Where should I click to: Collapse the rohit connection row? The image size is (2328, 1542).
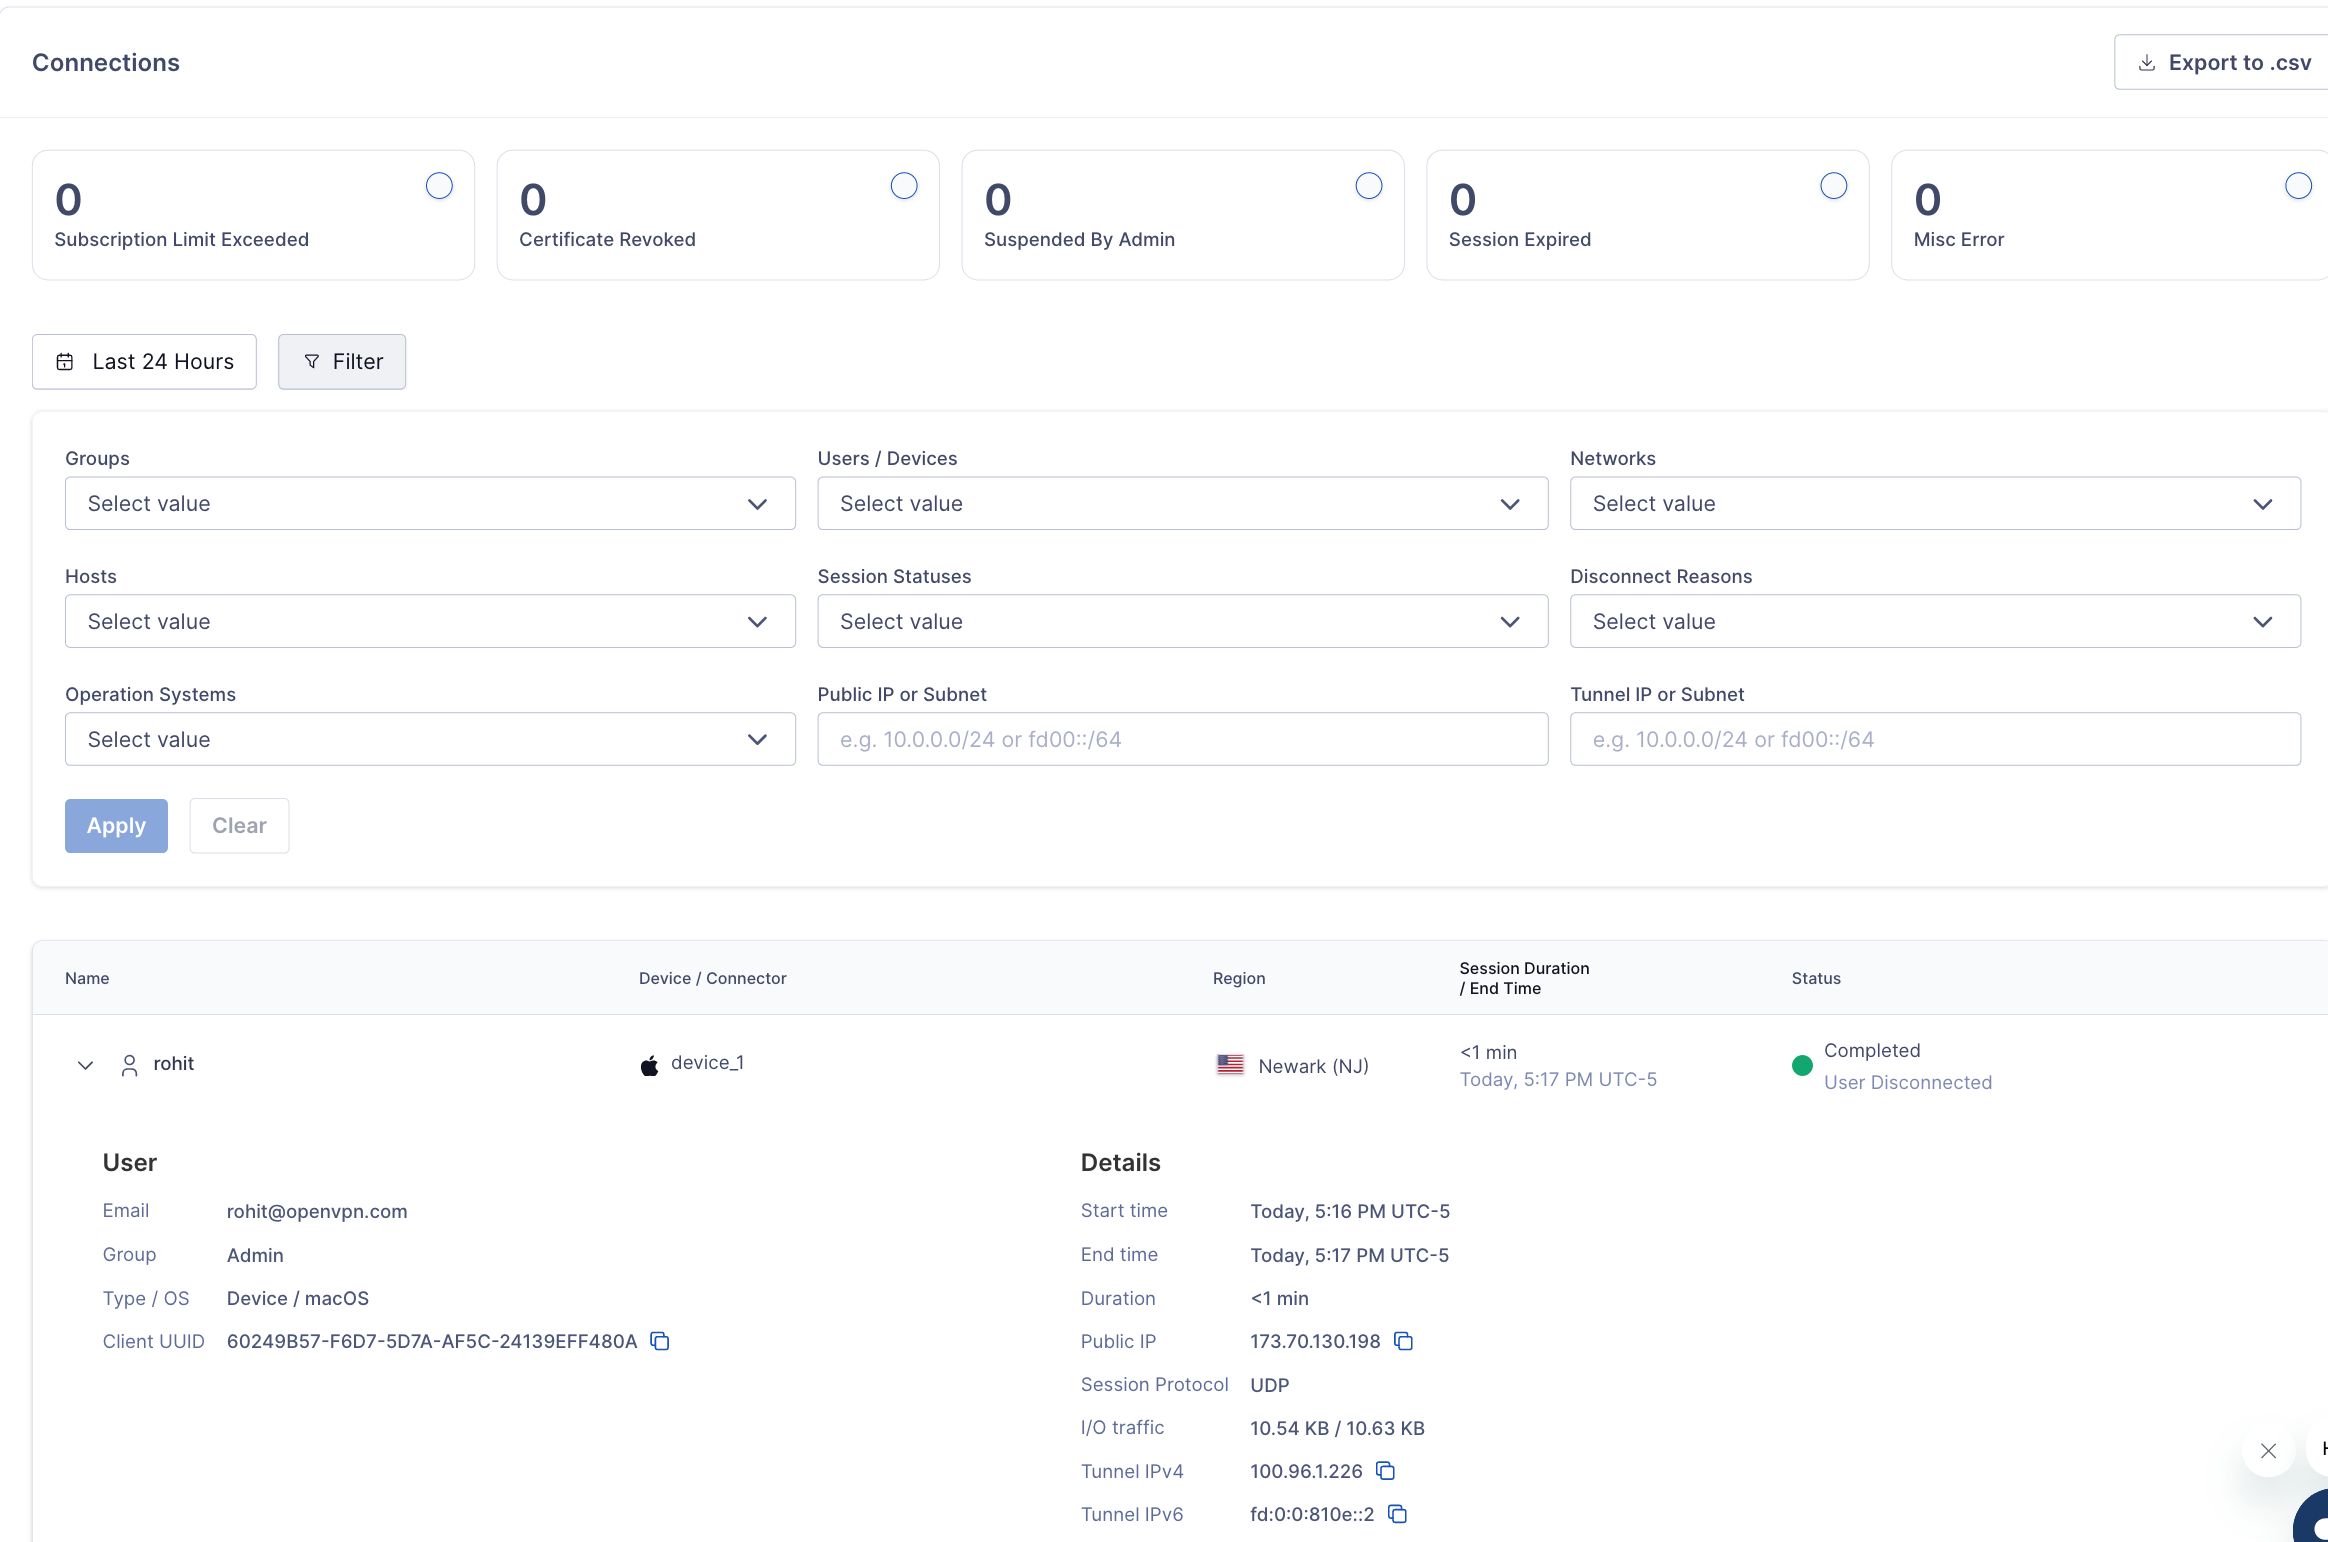tap(85, 1065)
